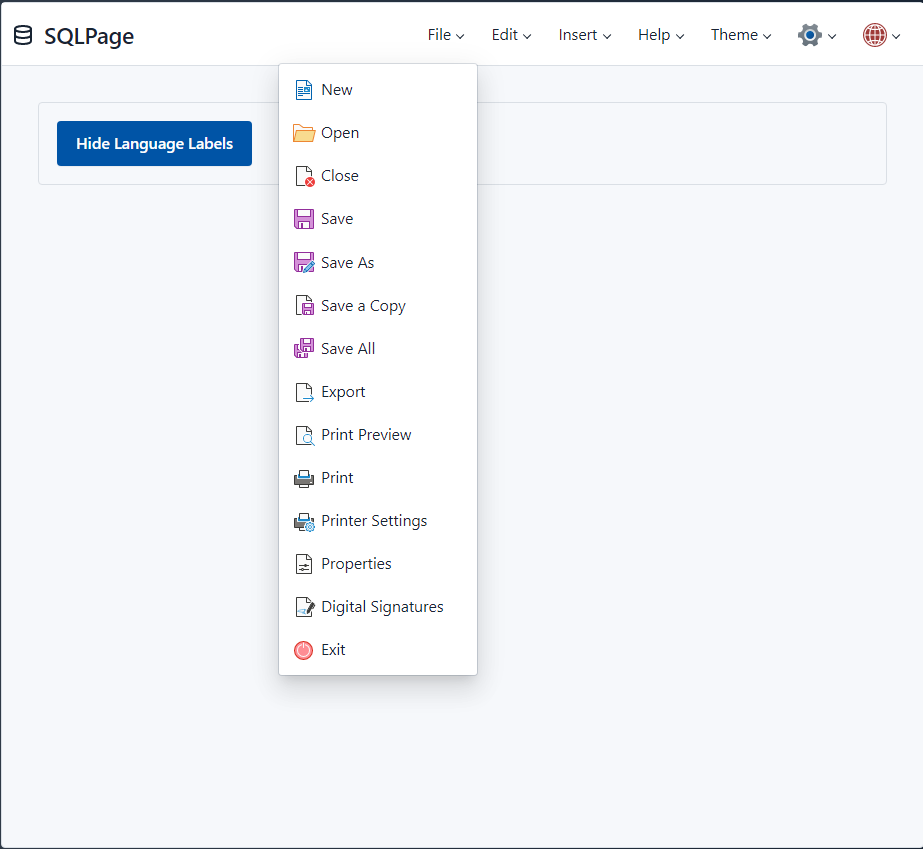
Task: Expand the Theme dropdown menu
Action: tap(741, 35)
